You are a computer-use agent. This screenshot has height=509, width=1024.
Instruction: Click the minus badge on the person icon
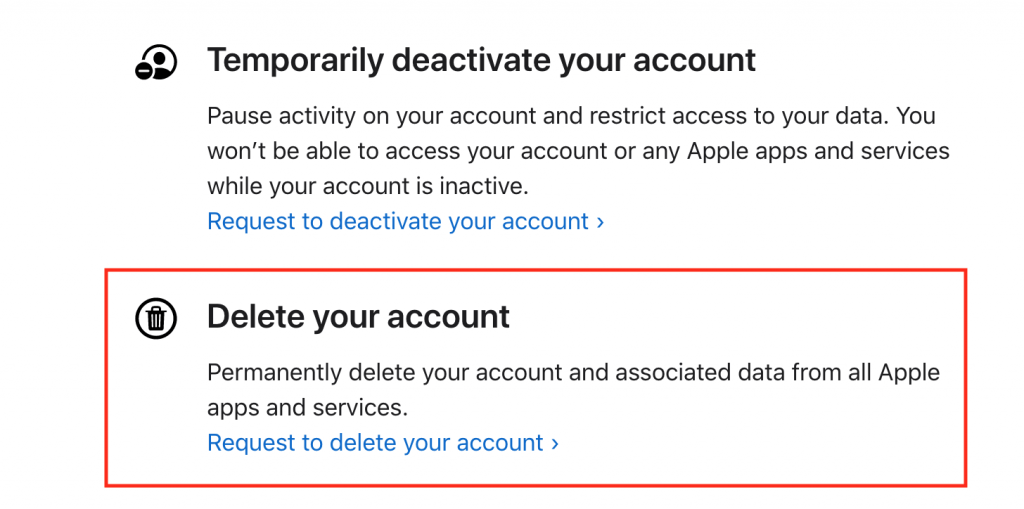tap(144, 71)
